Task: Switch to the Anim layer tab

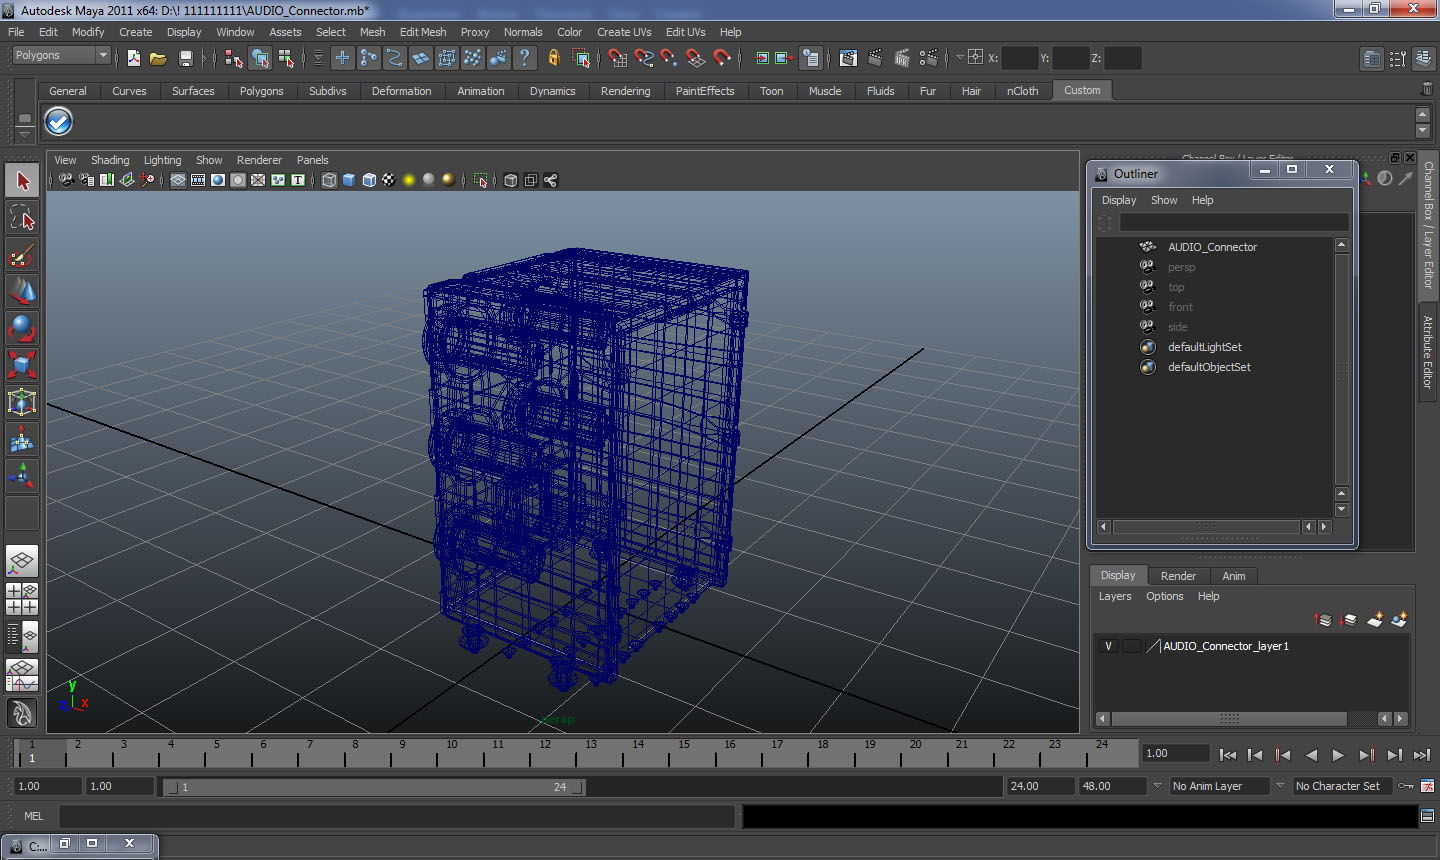Action: click(x=1234, y=576)
